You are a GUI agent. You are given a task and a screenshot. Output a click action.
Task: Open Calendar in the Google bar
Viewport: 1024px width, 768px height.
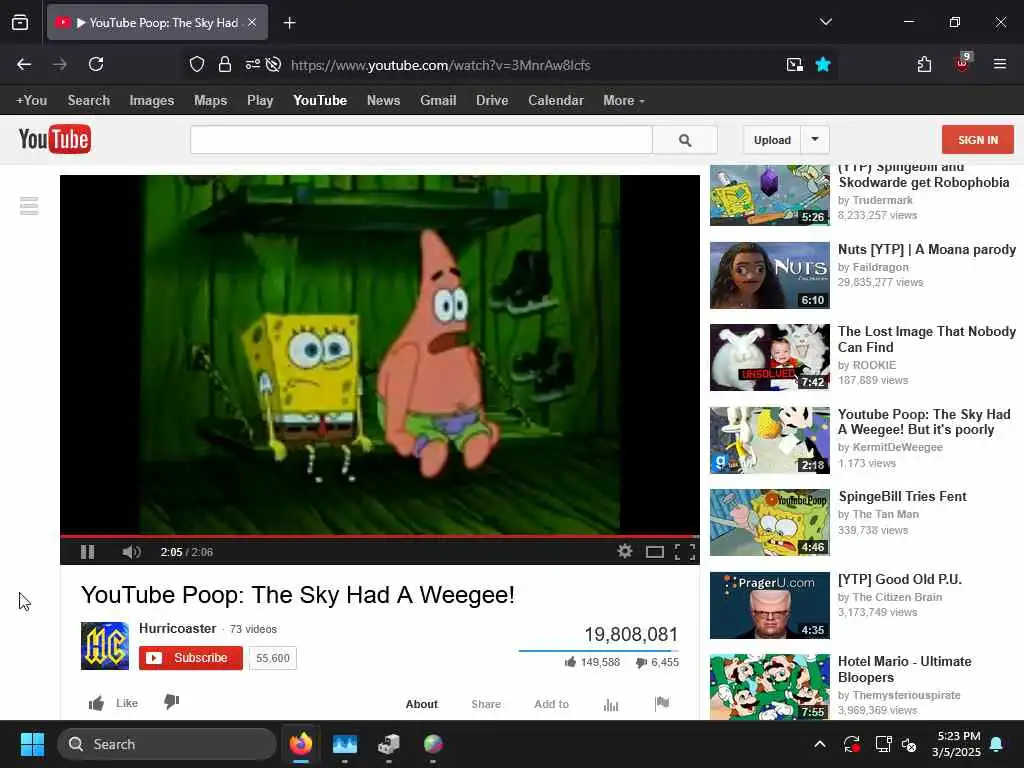tap(556, 101)
